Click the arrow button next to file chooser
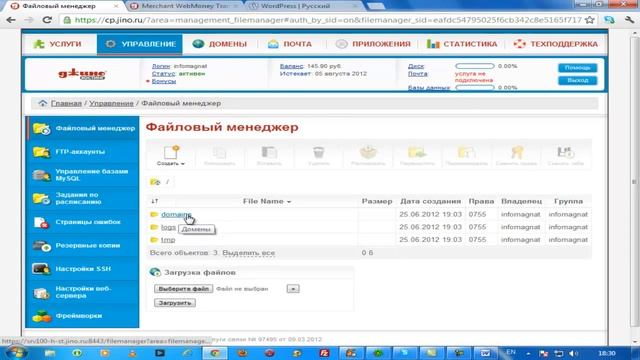This screenshot has height=360, width=640. [293, 289]
